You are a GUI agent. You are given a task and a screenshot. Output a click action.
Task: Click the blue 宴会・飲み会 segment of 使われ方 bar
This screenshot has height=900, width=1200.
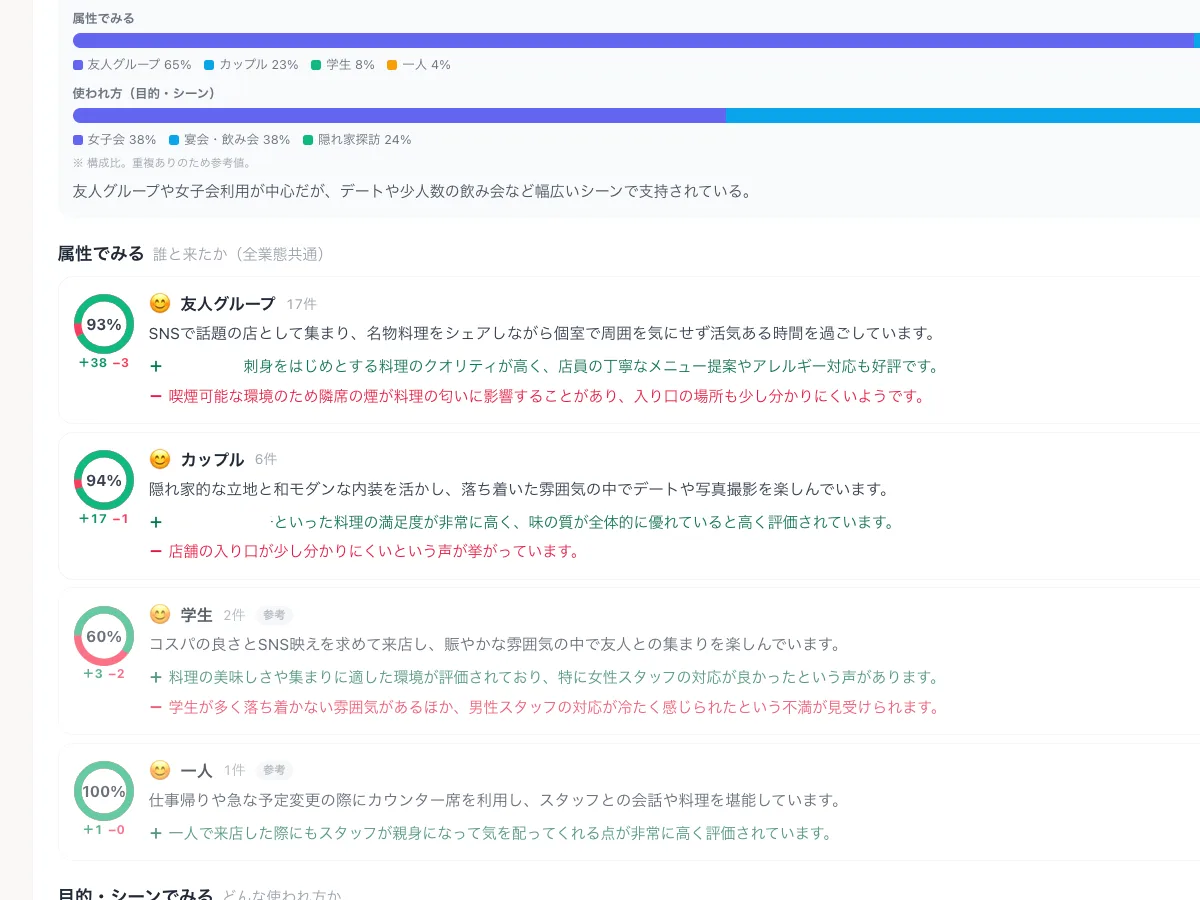coord(963,116)
